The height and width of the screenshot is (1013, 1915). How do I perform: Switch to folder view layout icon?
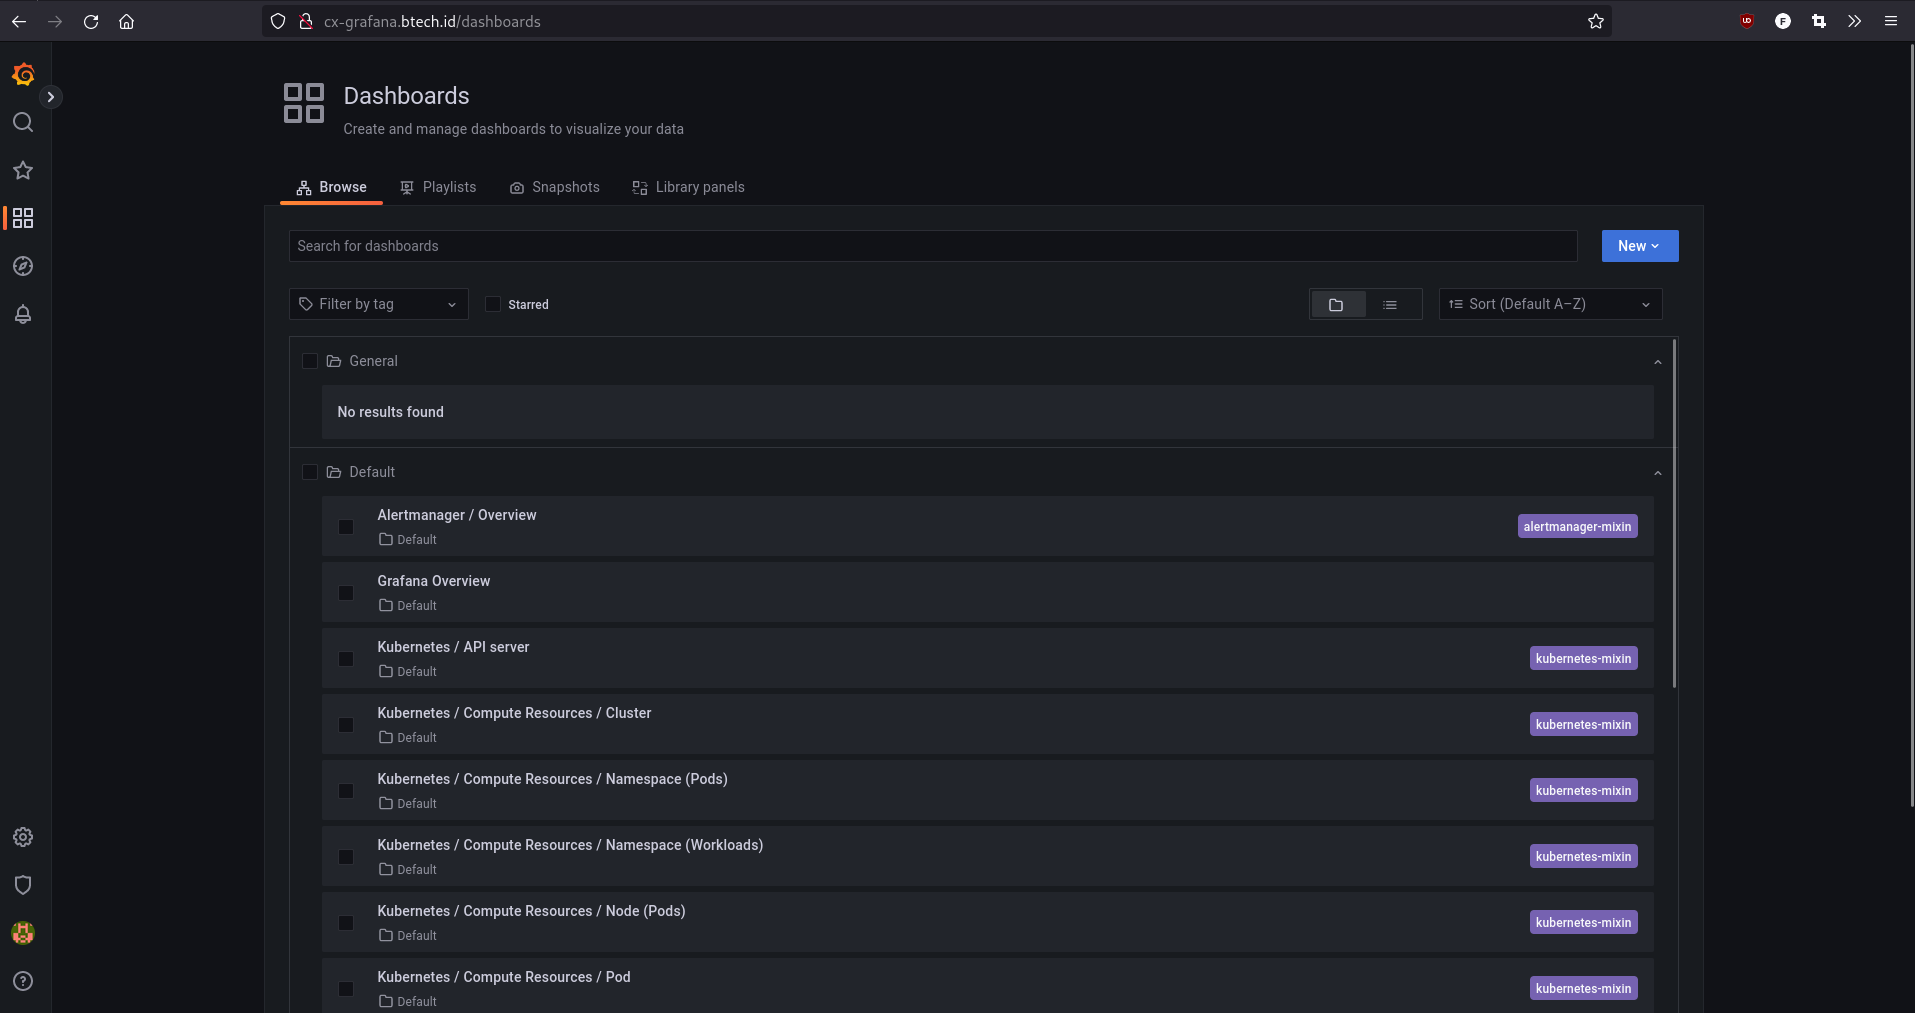(x=1337, y=304)
